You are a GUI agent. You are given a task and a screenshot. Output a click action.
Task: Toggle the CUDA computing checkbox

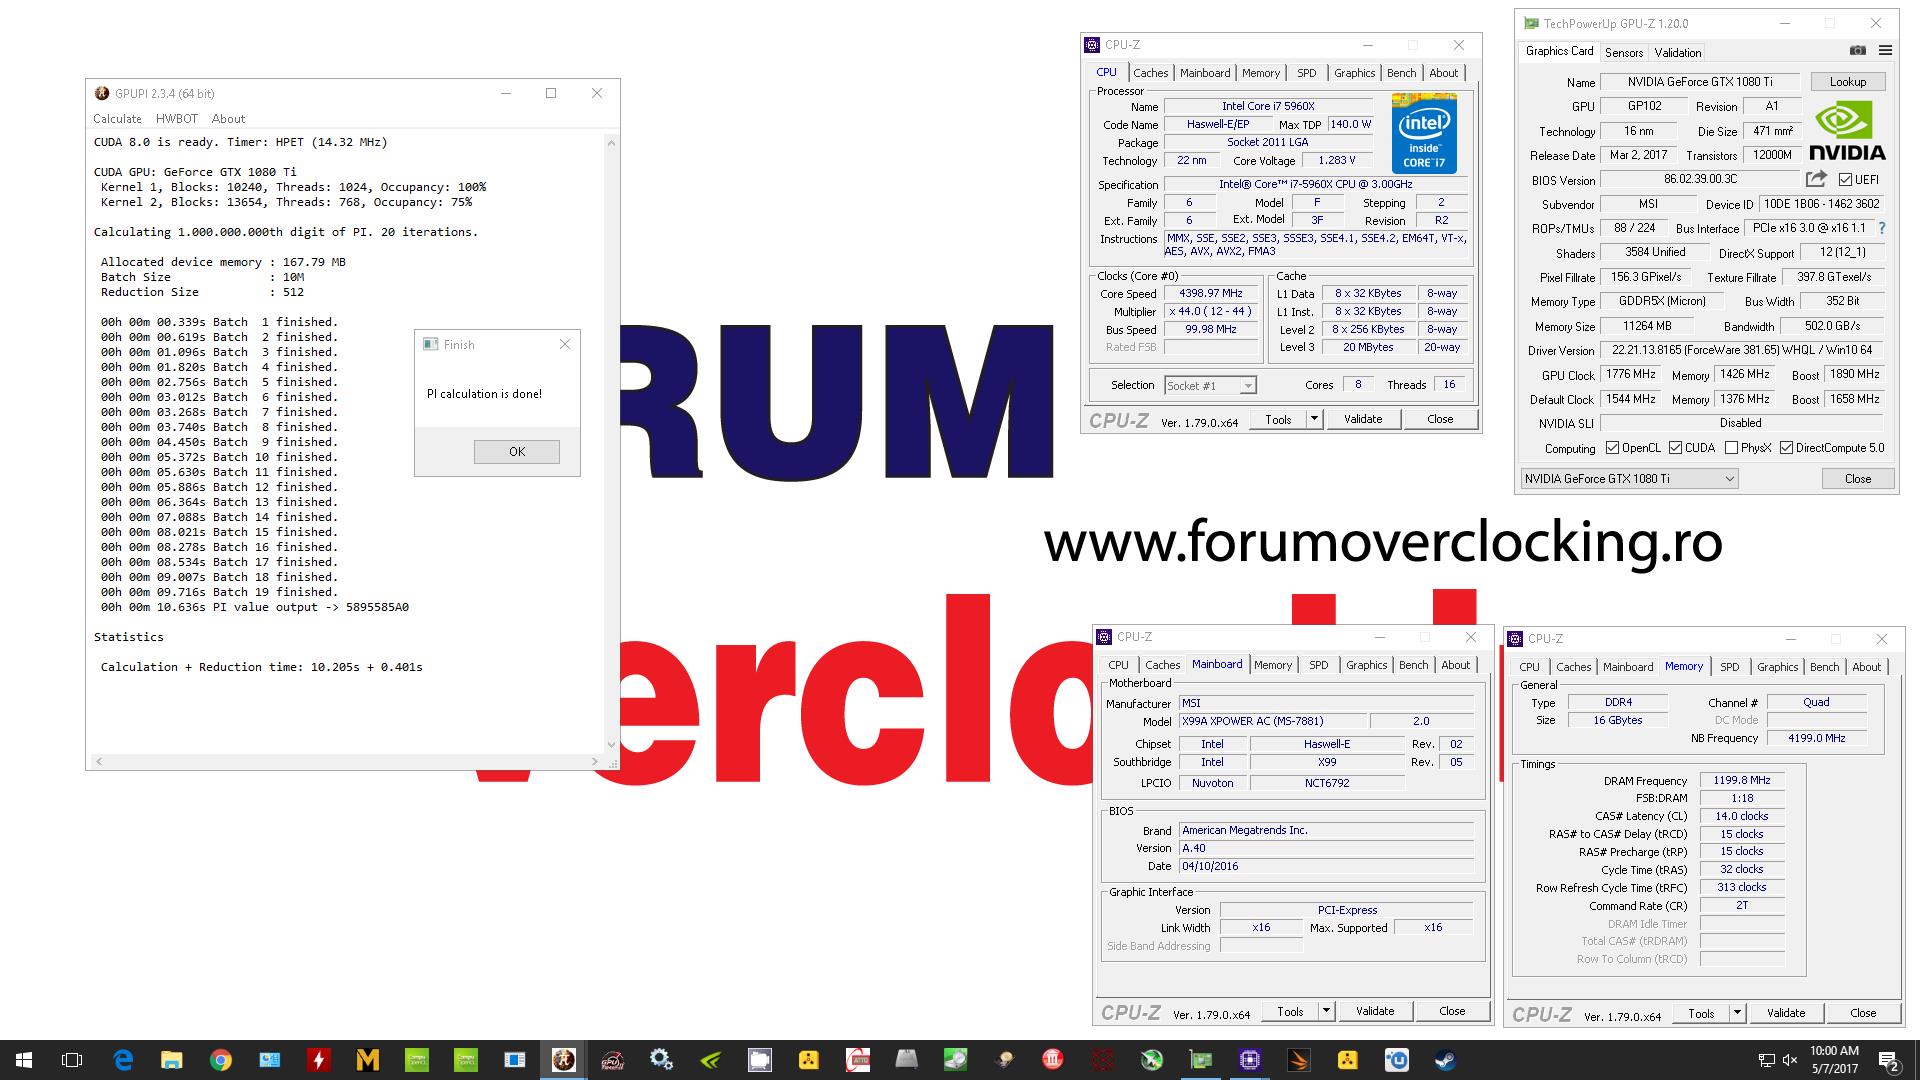click(1675, 448)
